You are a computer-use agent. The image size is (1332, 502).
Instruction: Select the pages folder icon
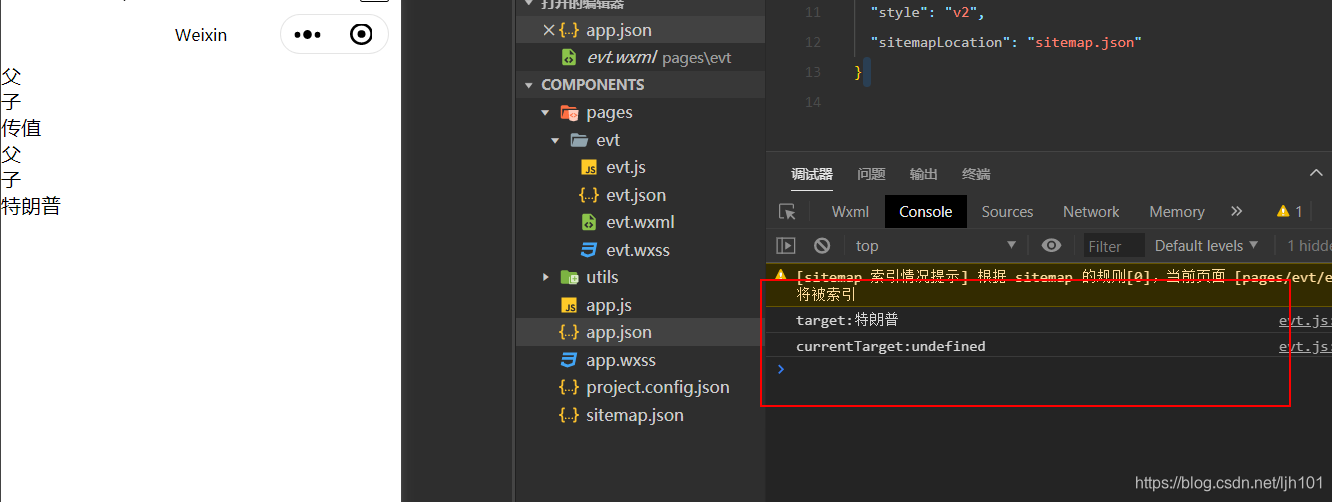click(x=569, y=113)
